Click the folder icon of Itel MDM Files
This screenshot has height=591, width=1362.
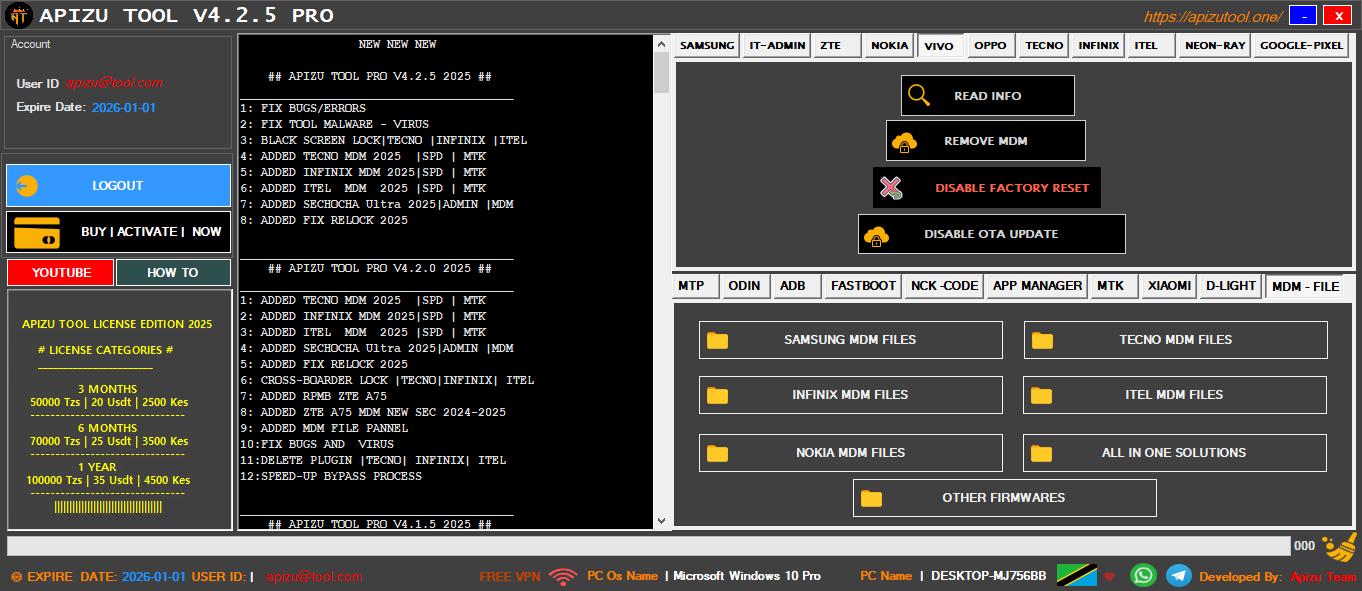point(1042,395)
